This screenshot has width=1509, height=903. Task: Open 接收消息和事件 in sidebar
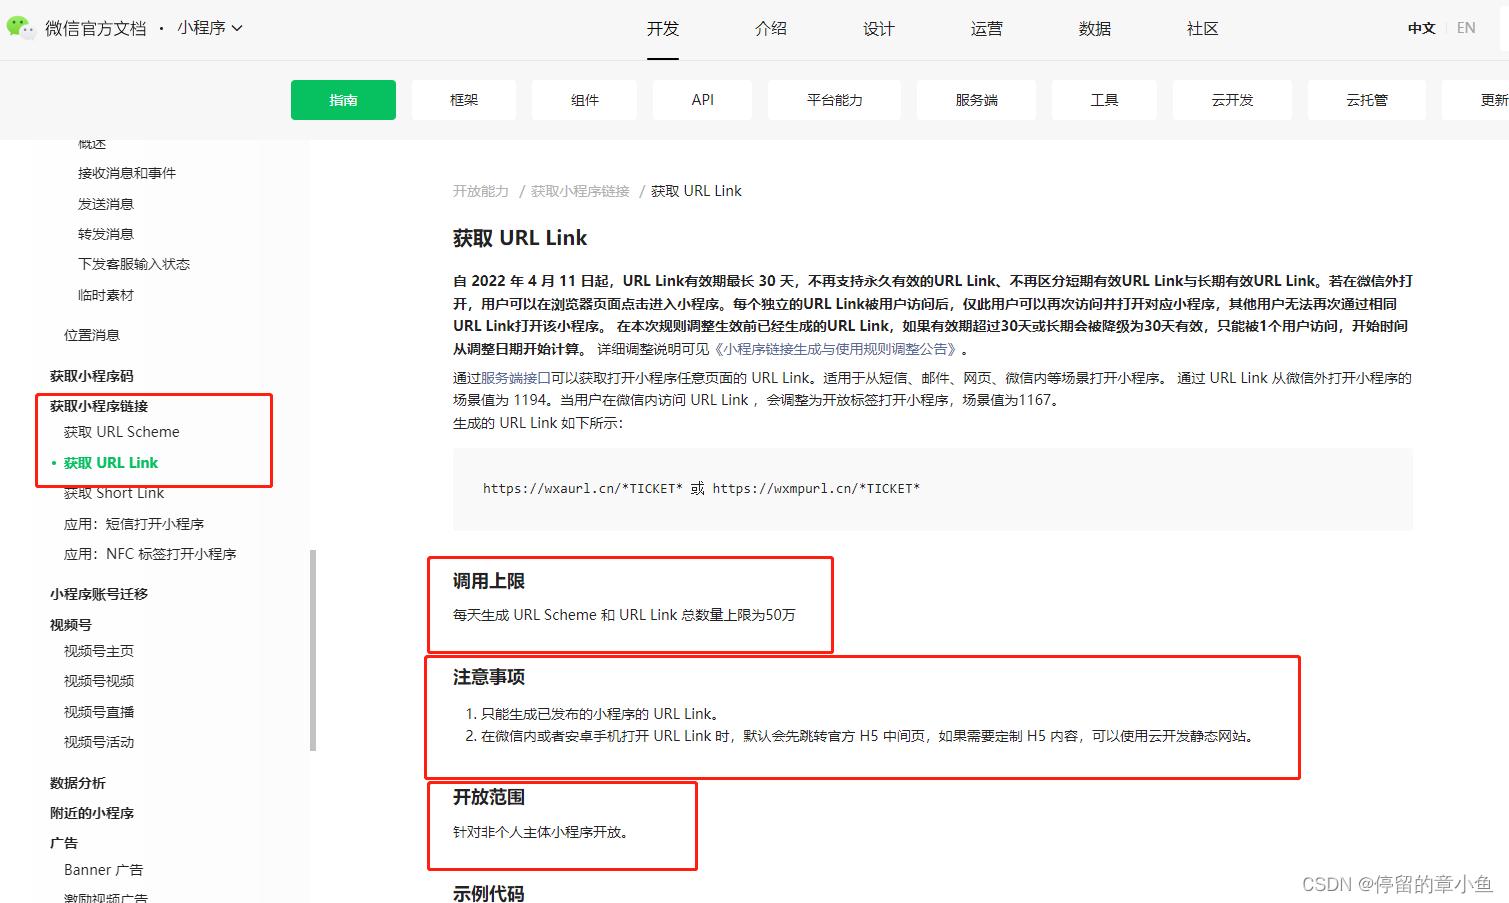[127, 173]
